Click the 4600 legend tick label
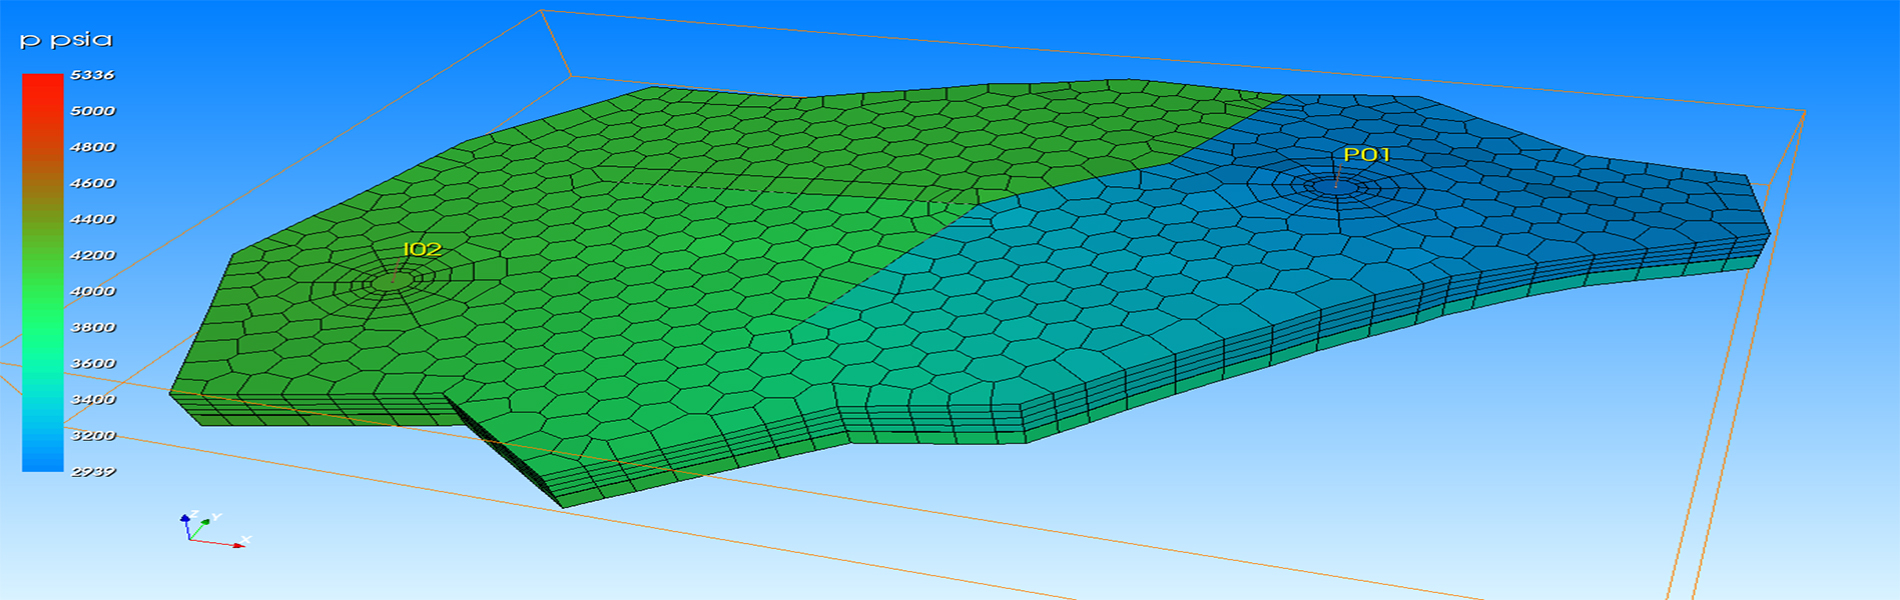The image size is (1900, 600). [x=92, y=183]
